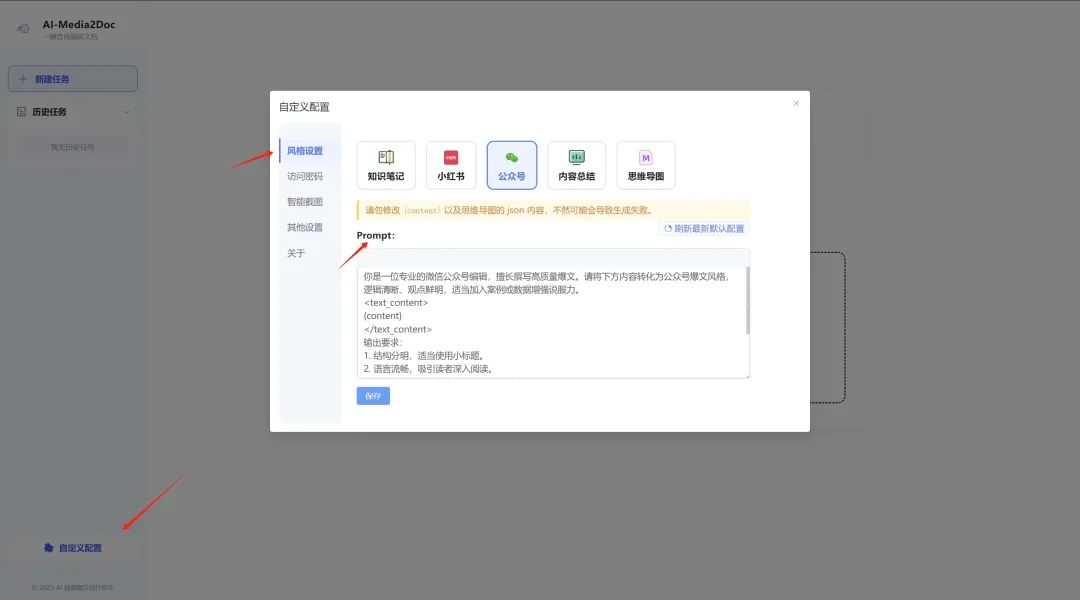
Task: Select the 小红书 style card icon
Action: (451, 158)
